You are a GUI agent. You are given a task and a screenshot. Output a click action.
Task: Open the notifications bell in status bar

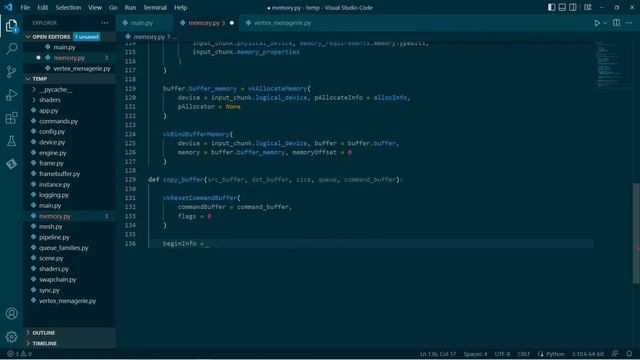pos(629,354)
